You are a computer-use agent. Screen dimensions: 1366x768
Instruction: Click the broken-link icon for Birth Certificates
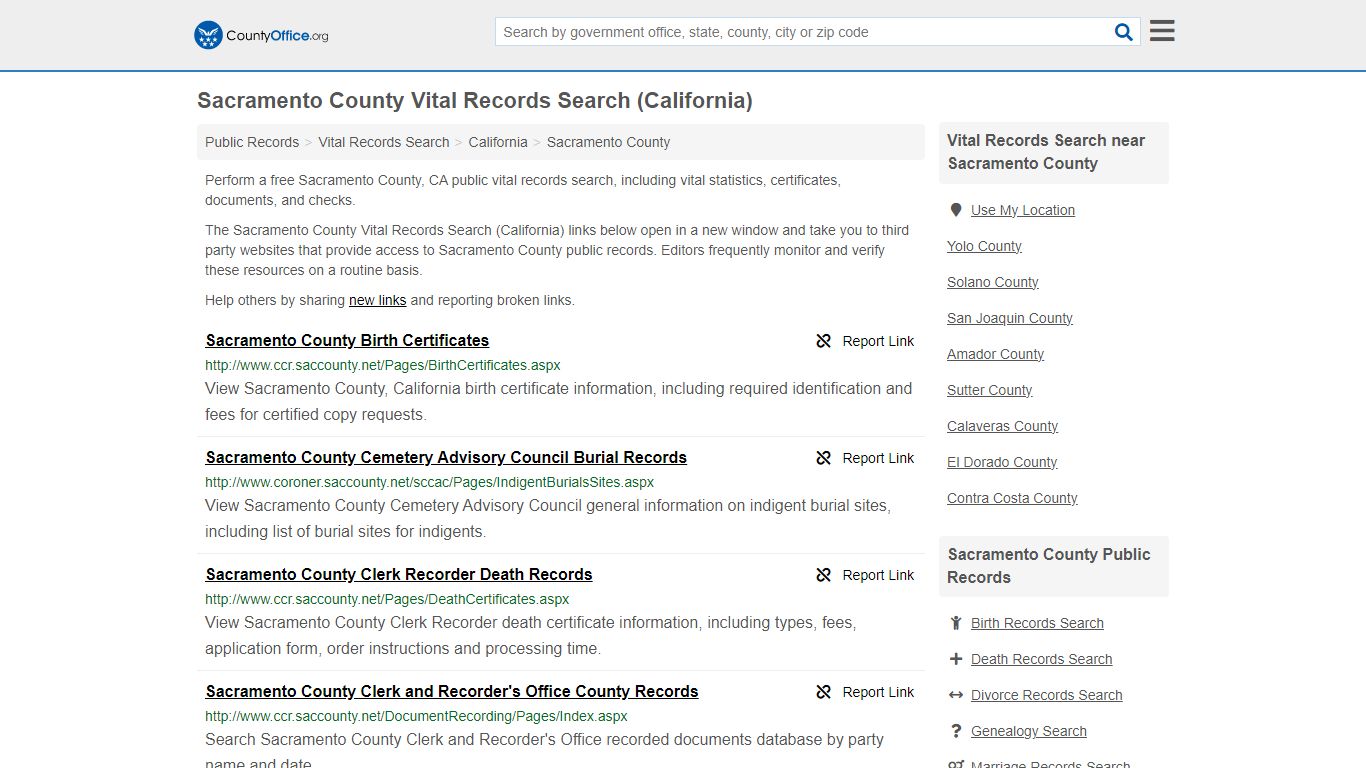824,341
